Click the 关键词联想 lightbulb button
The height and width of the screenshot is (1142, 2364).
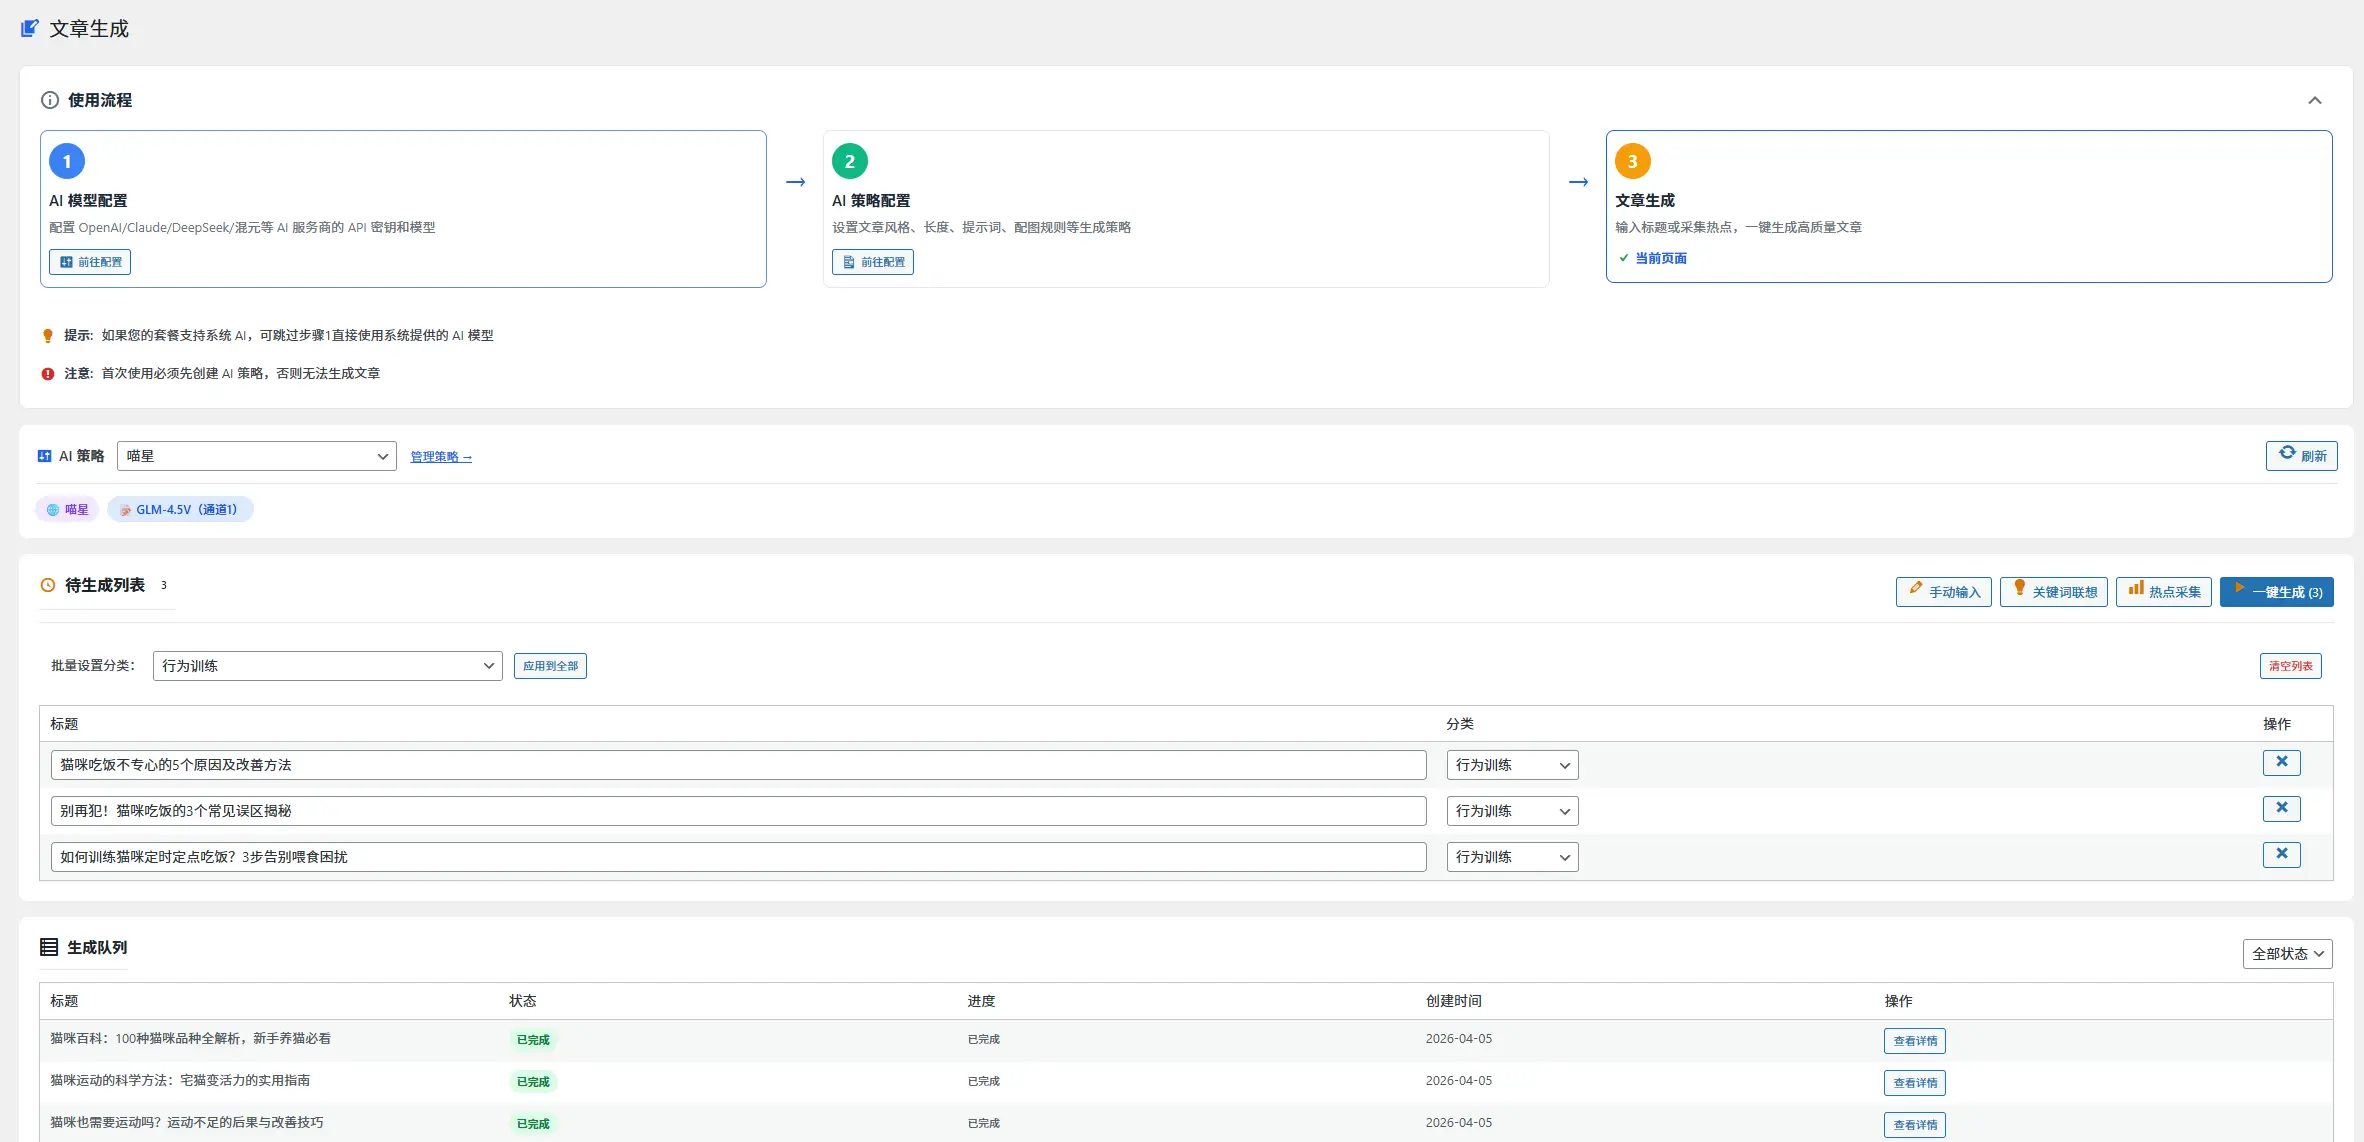[2054, 592]
